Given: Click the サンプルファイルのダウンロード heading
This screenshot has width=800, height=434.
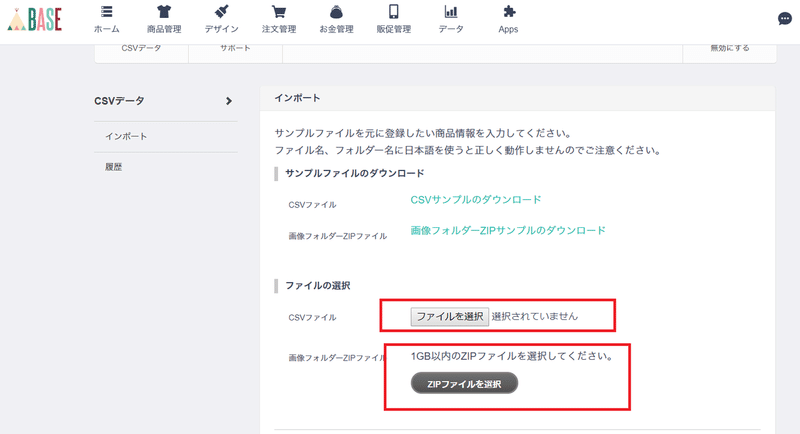Looking at the screenshot, I should [355, 173].
